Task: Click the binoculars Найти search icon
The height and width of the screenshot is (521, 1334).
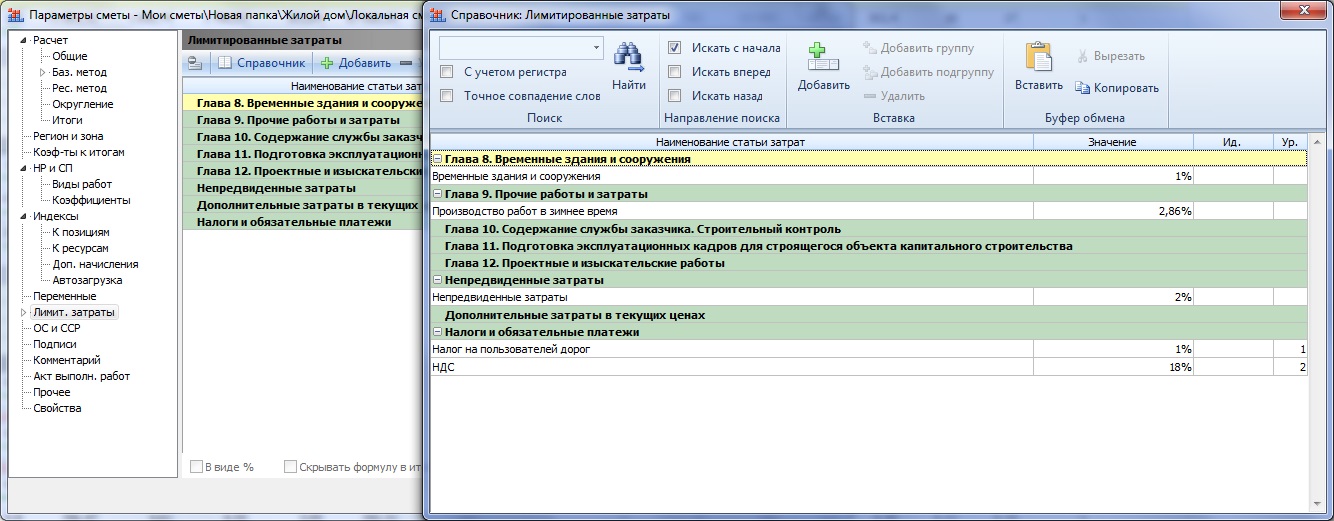Action: coord(628,59)
